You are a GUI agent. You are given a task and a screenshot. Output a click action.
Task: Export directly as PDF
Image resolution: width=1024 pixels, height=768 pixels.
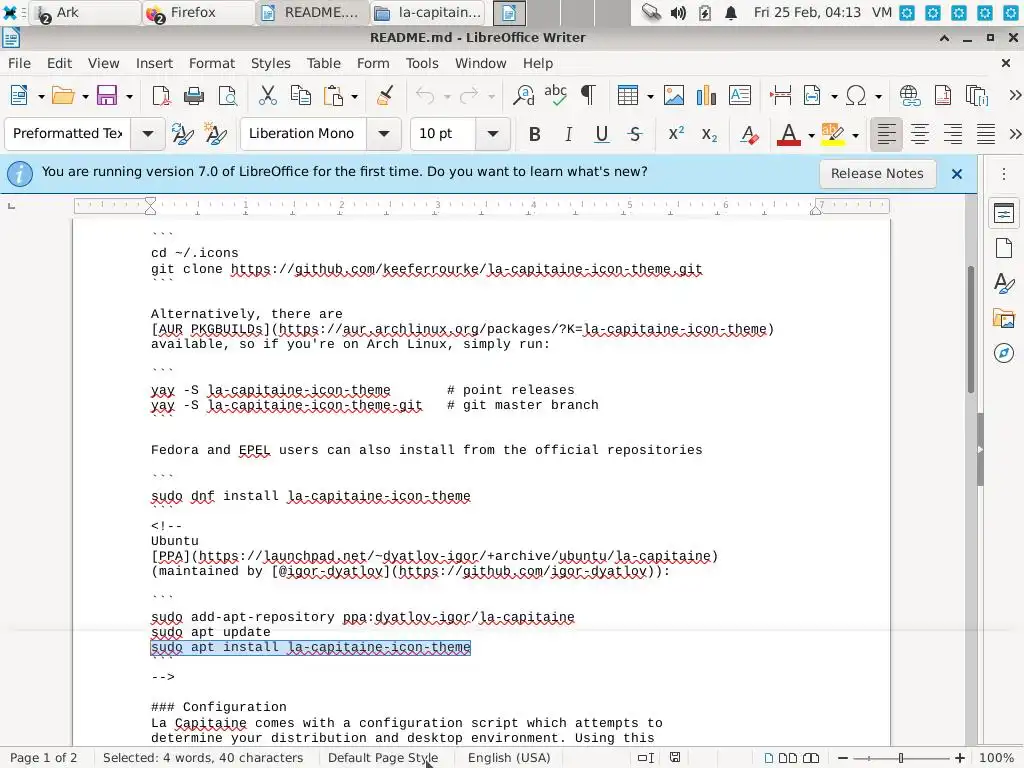pos(161,95)
